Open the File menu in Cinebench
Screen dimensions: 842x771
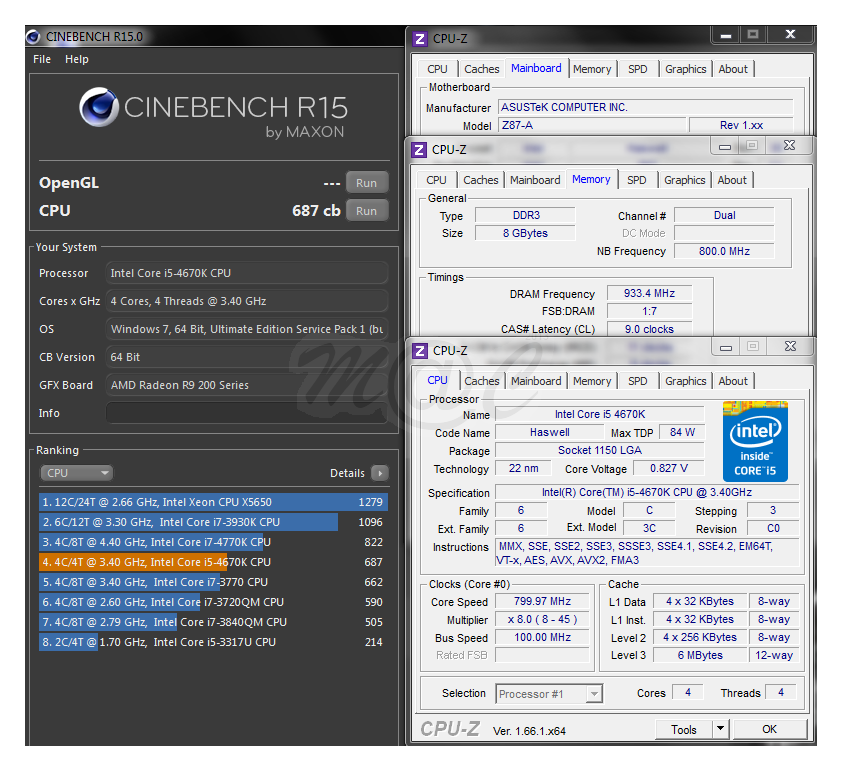click(41, 59)
